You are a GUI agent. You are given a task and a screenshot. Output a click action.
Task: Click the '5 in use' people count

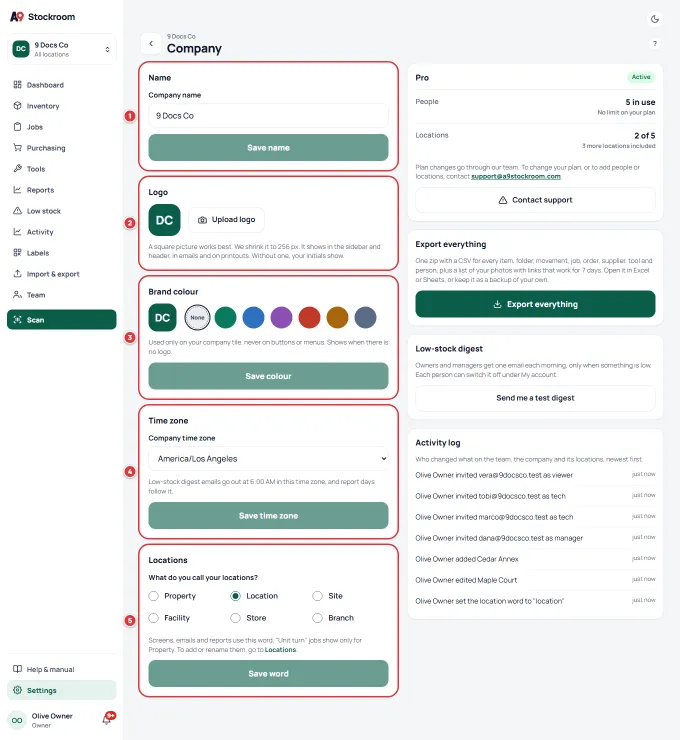tap(640, 102)
